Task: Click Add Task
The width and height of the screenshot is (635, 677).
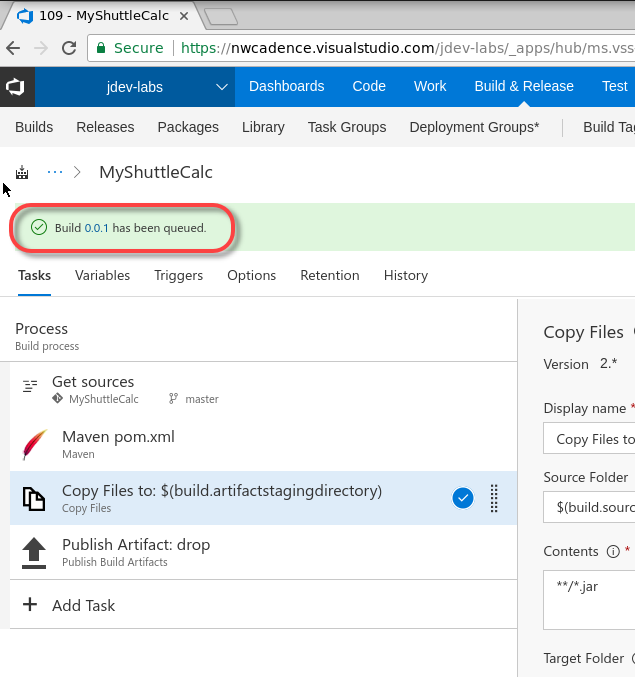Action: point(84,606)
